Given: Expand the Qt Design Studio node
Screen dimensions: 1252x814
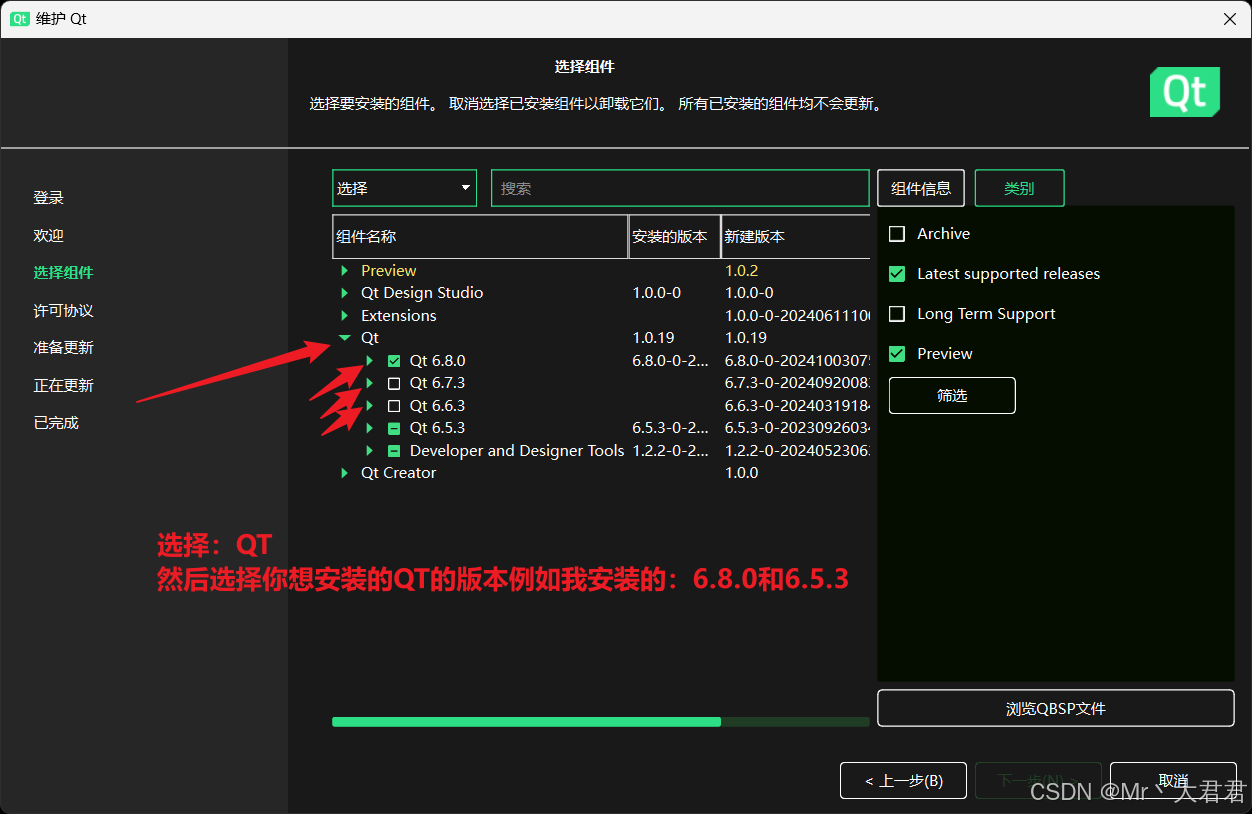Looking at the screenshot, I should [345, 293].
